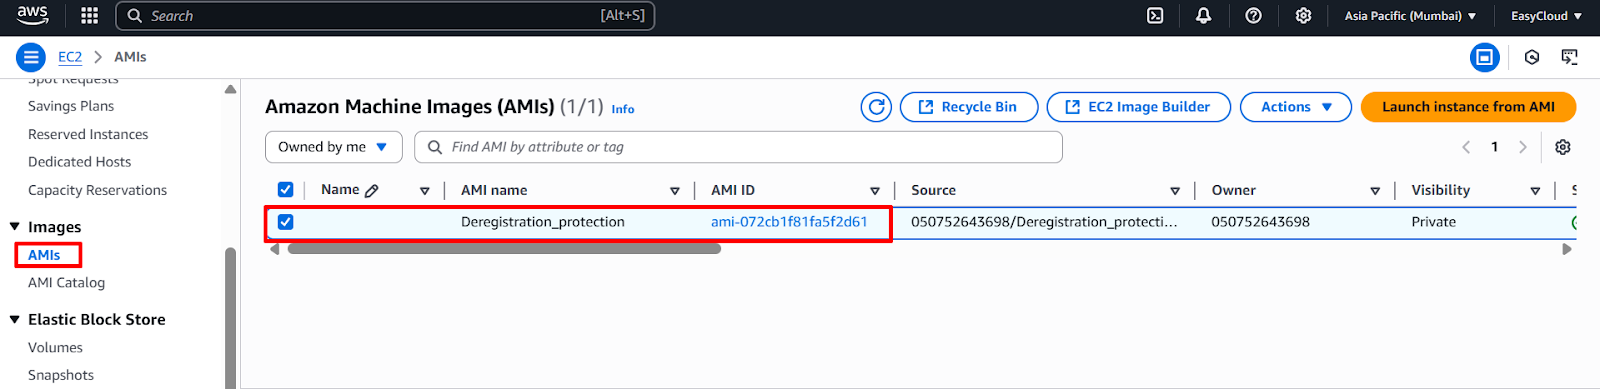Open the ami-072cb1f81fa5f2d61 link
The height and width of the screenshot is (389, 1600).
789,222
